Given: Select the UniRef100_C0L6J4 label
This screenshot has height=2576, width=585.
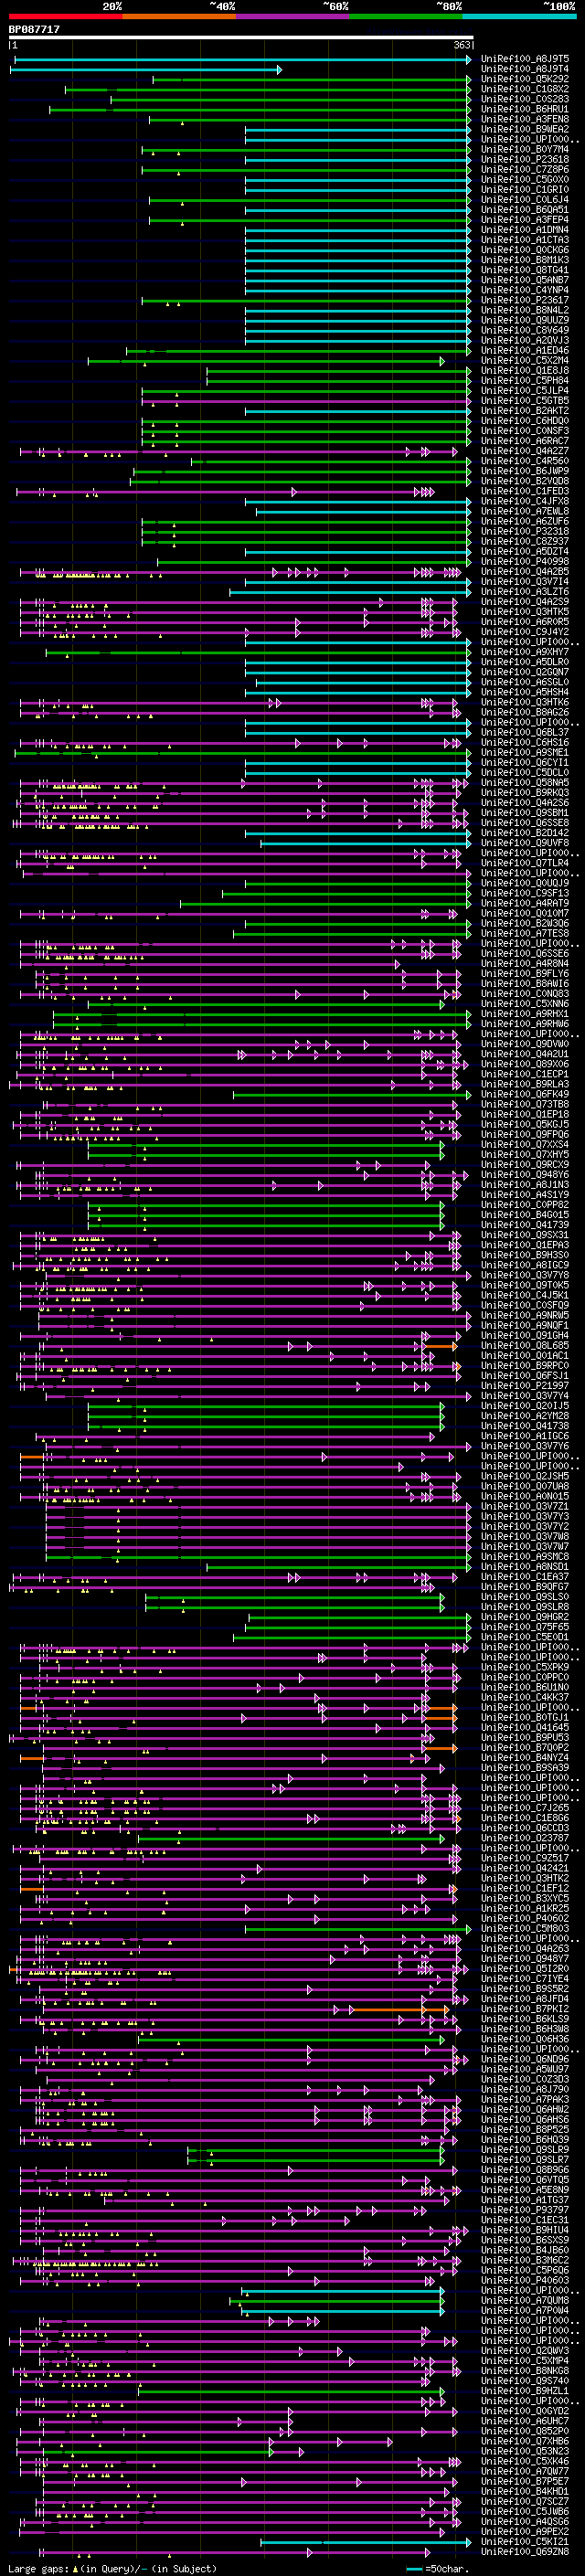Looking at the screenshot, I should 525,200.
